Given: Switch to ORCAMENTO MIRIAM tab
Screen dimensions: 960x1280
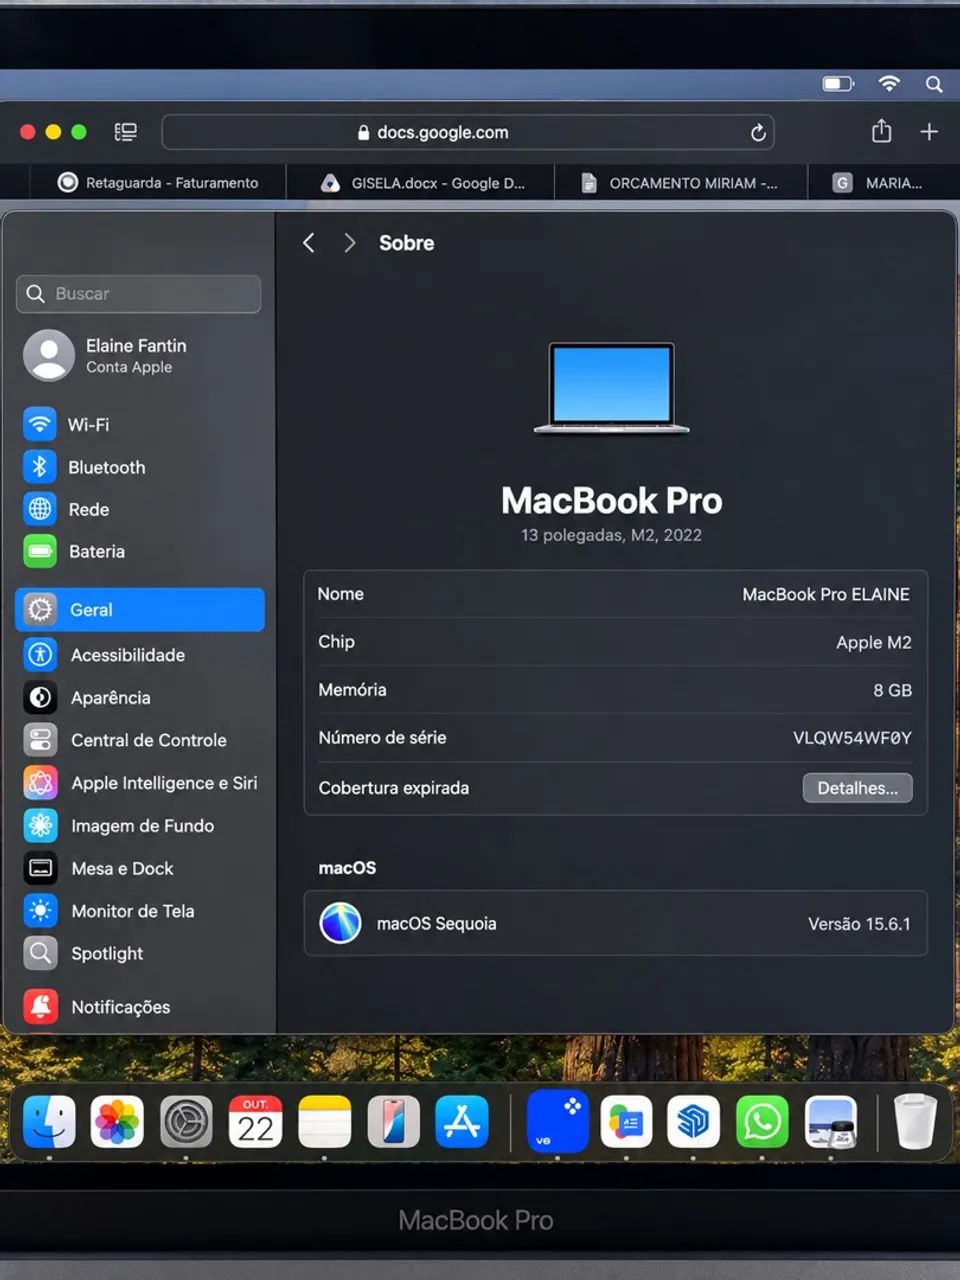Looking at the screenshot, I should (681, 183).
